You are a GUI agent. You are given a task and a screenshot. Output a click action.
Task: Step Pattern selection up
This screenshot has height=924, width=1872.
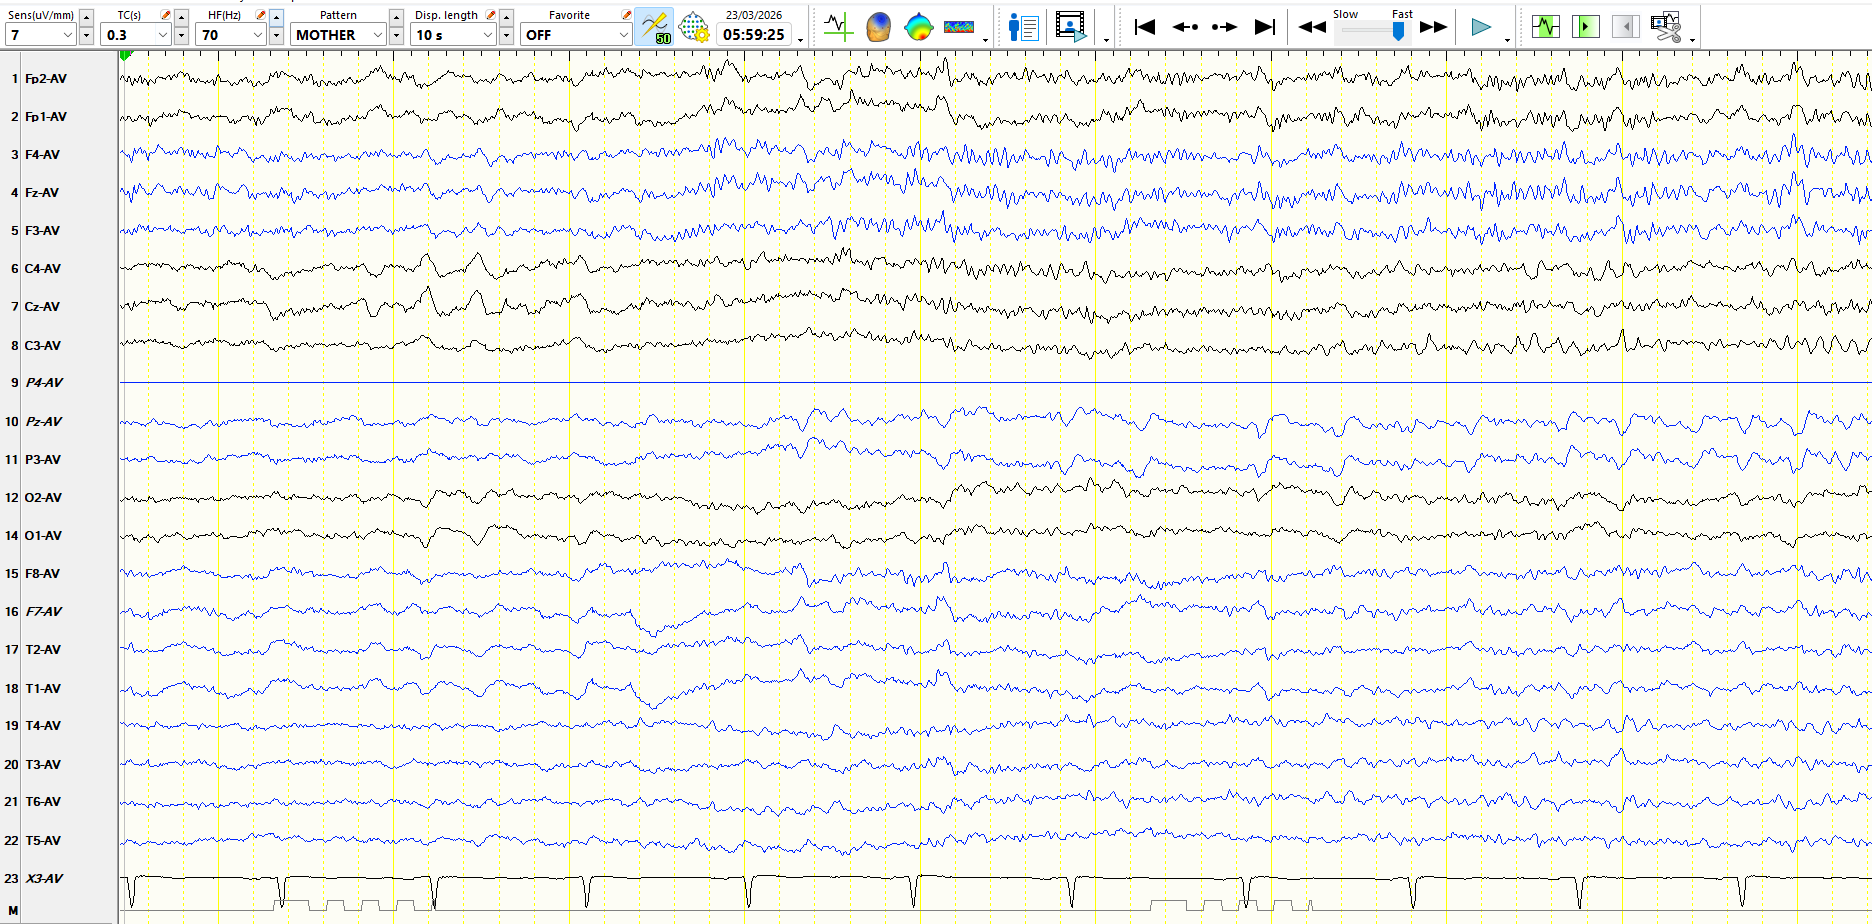click(x=397, y=17)
